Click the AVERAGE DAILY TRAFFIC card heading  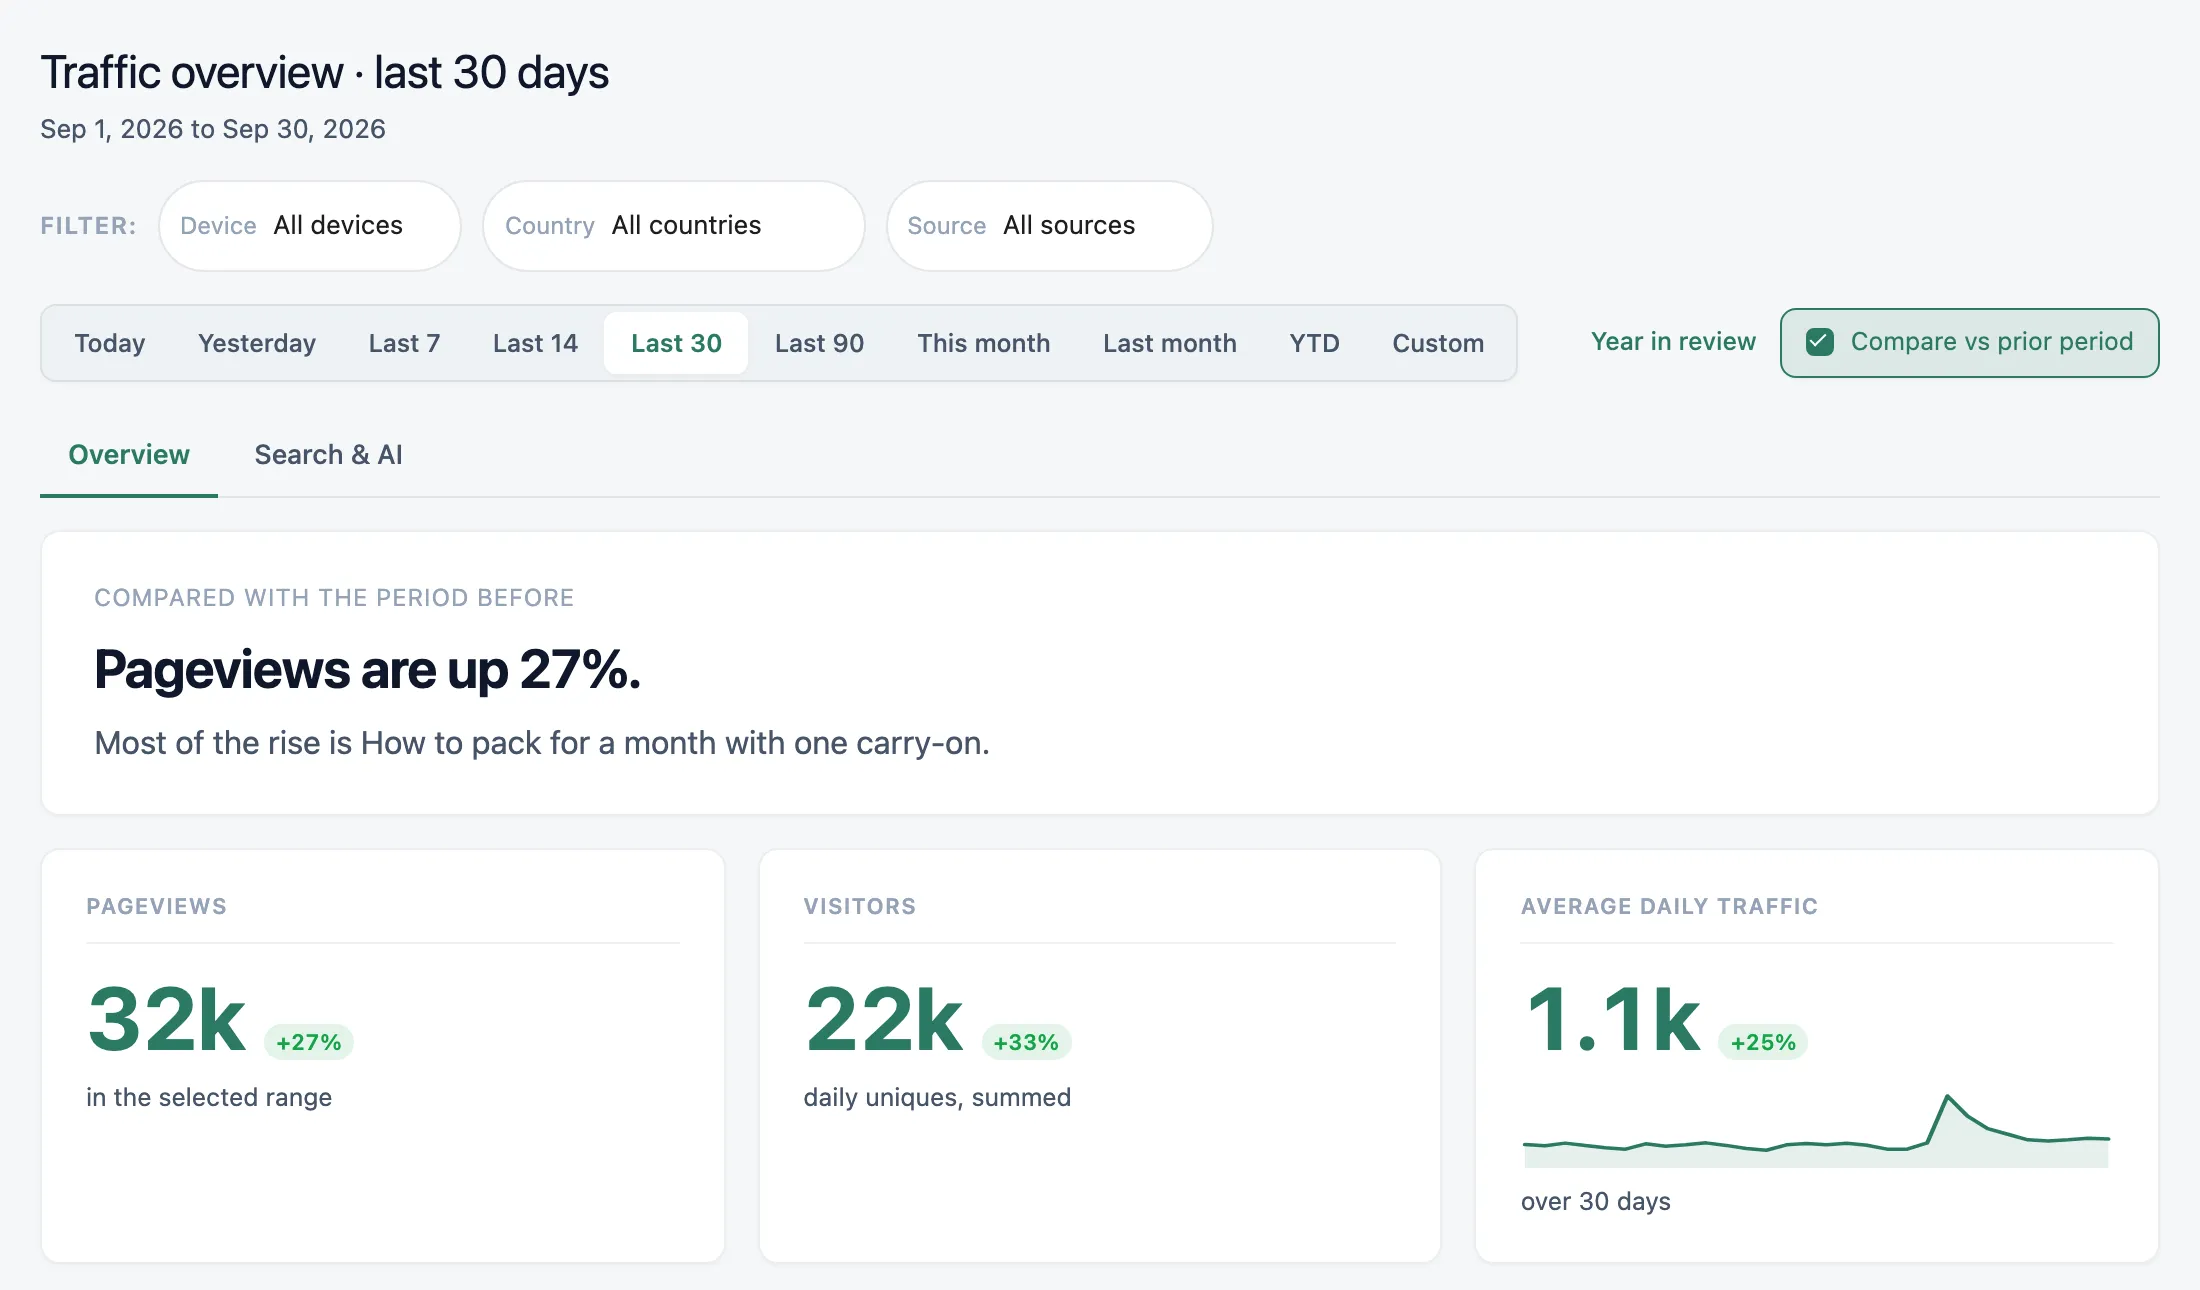coord(1669,906)
